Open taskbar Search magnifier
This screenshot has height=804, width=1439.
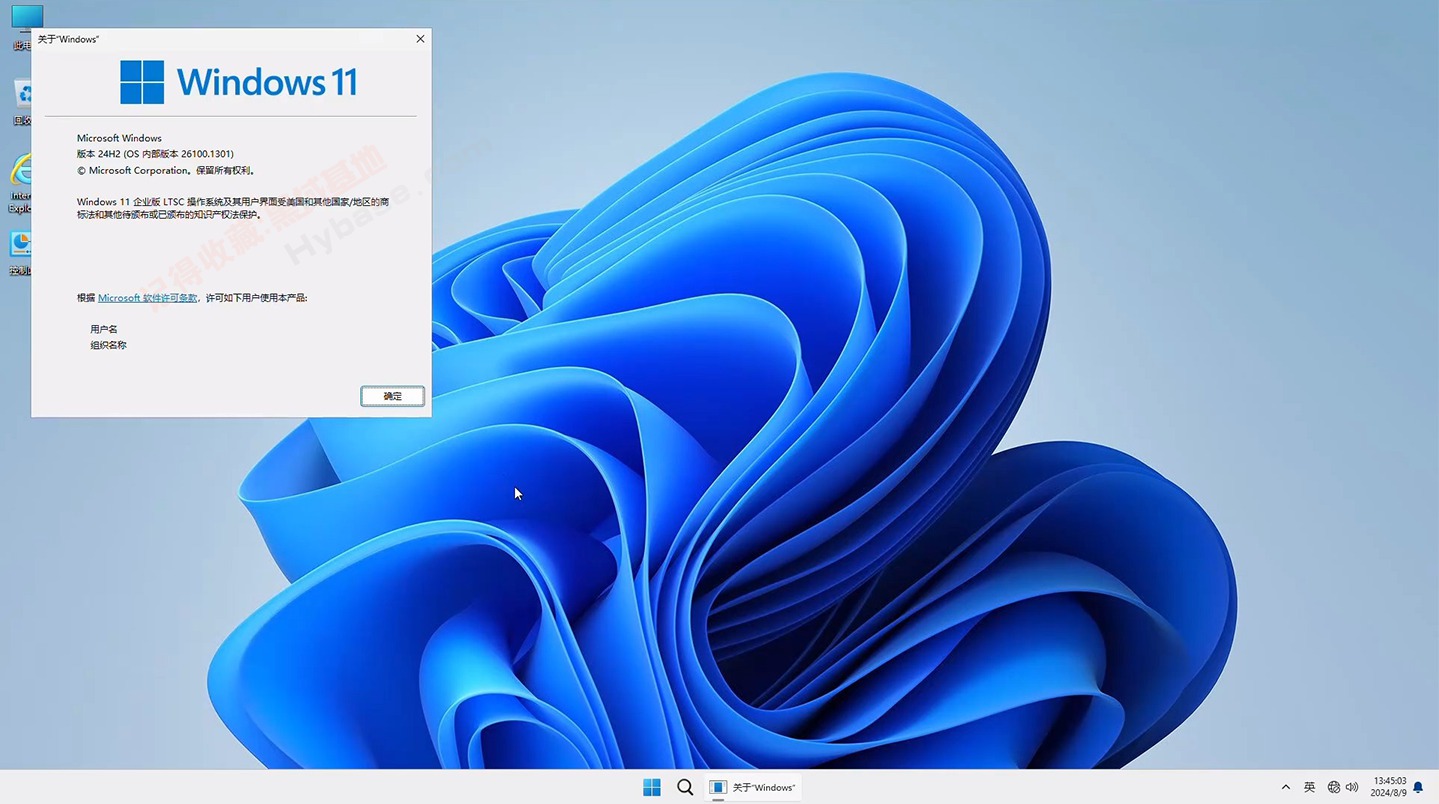coord(685,787)
